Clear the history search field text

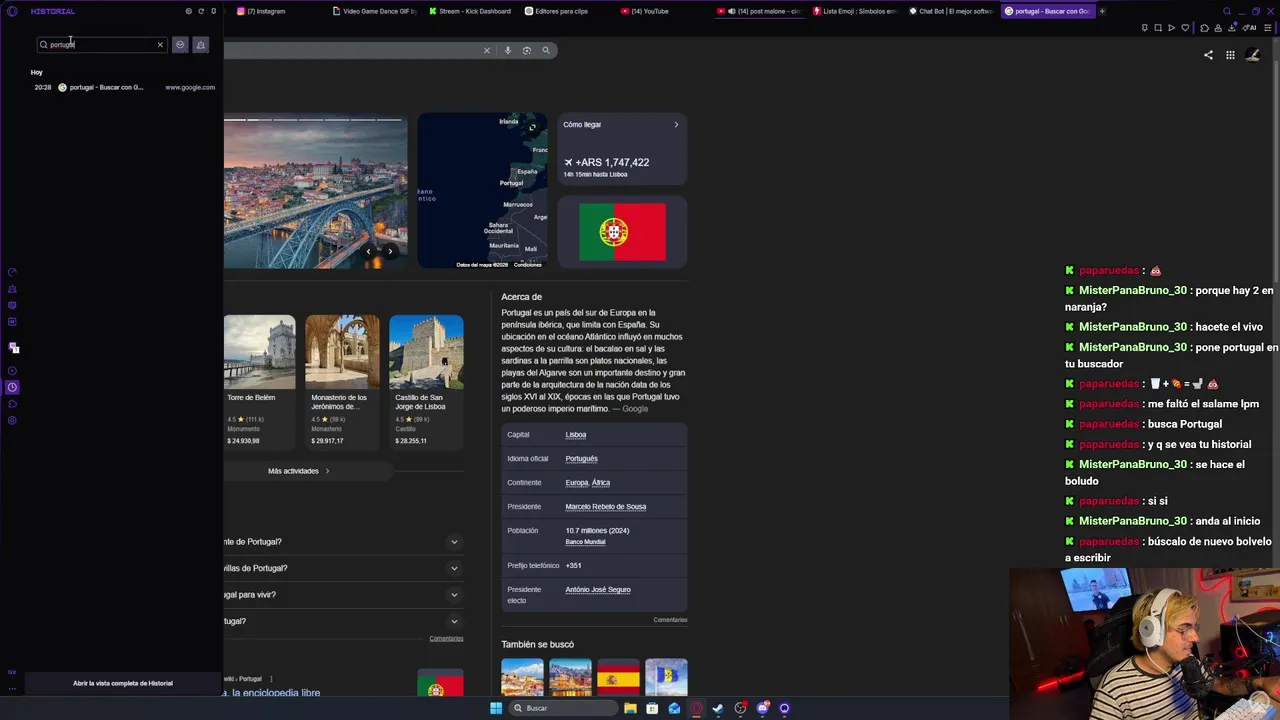[160, 44]
